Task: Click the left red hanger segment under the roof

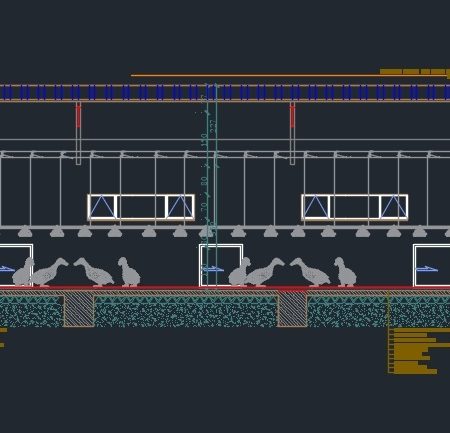Action: point(78,115)
